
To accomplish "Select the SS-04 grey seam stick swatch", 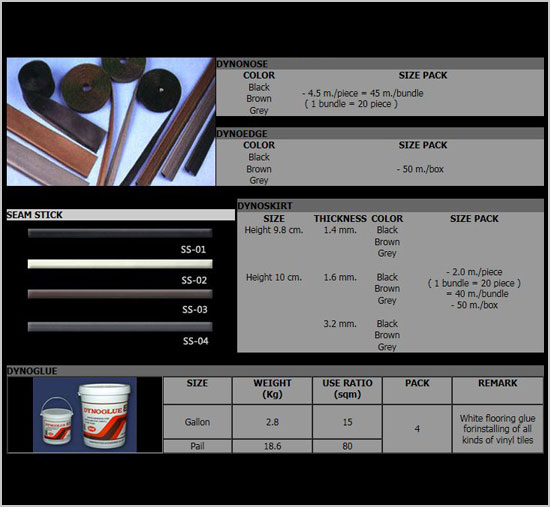I will click(120, 327).
